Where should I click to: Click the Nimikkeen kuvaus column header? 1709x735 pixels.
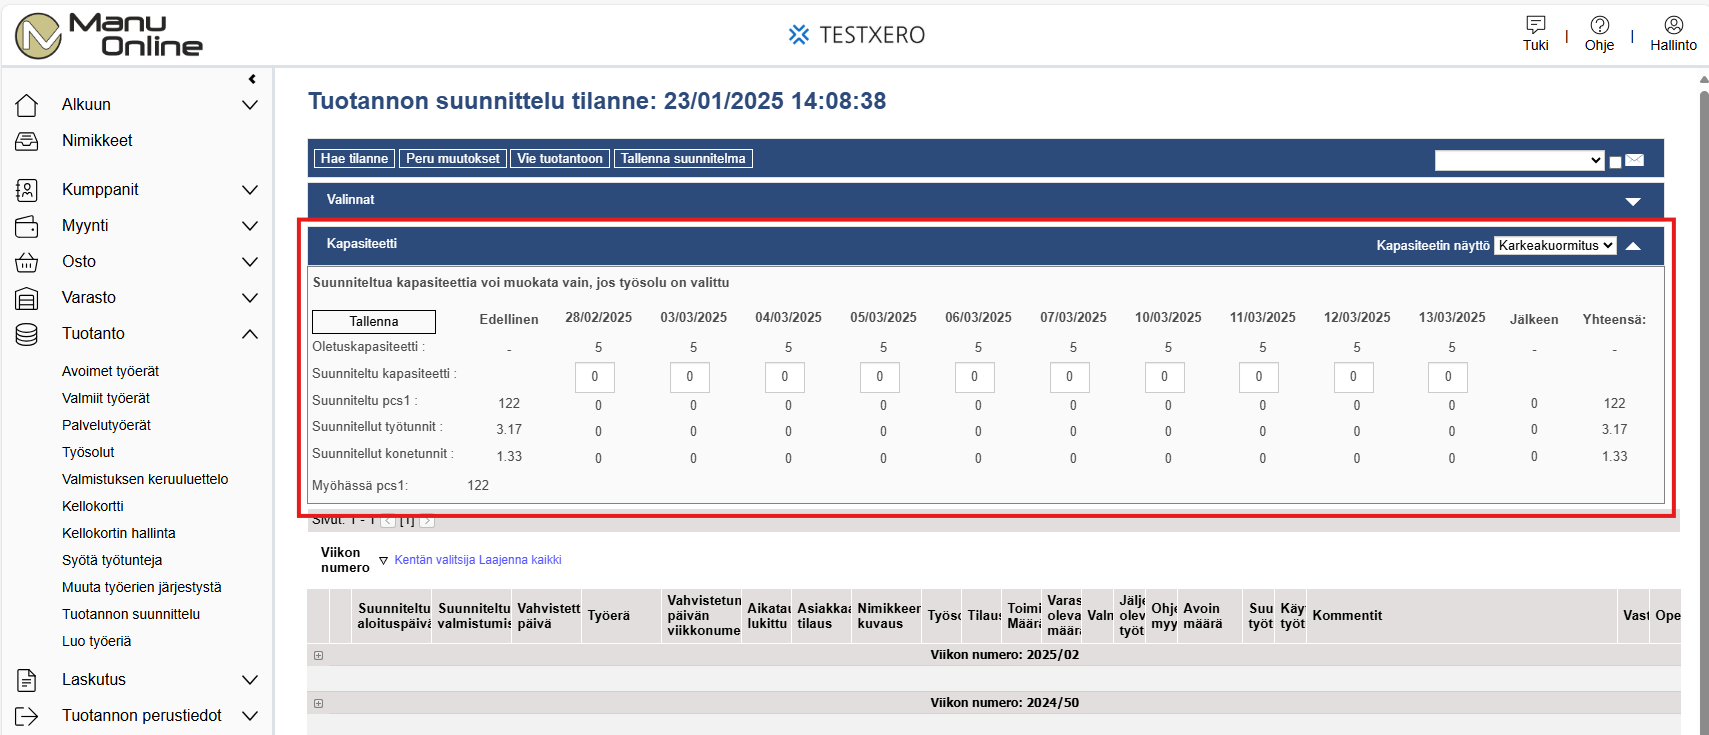pyautogui.click(x=889, y=616)
